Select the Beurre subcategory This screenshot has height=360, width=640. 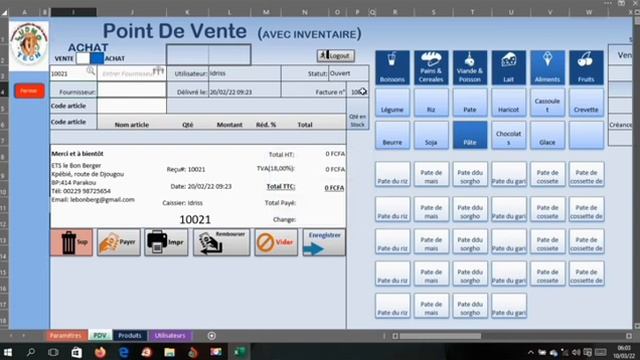click(392, 135)
